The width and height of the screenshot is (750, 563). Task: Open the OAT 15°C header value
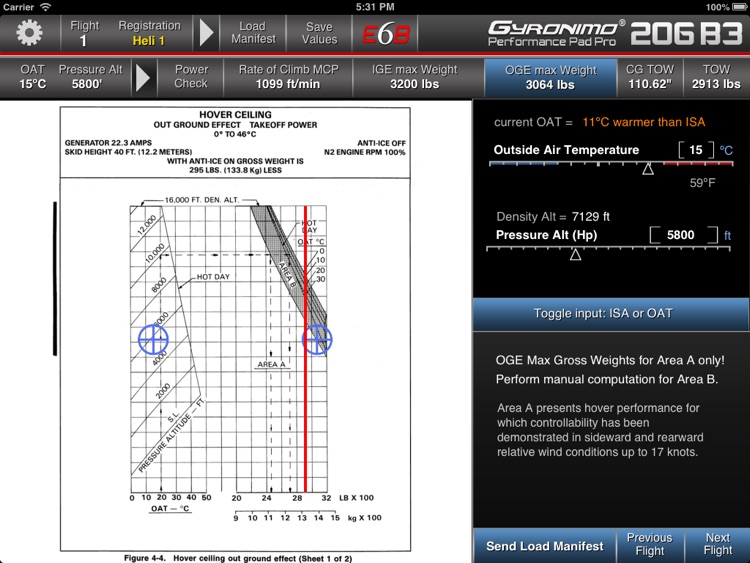(x=33, y=77)
